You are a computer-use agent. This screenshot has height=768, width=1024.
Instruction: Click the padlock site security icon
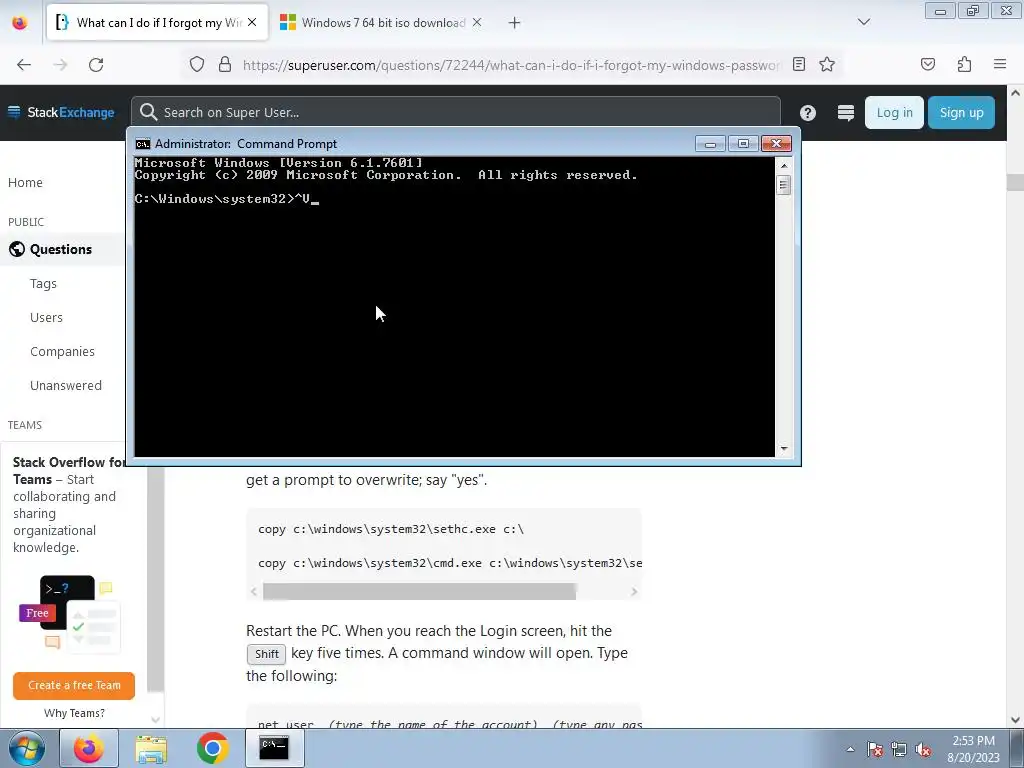225,65
